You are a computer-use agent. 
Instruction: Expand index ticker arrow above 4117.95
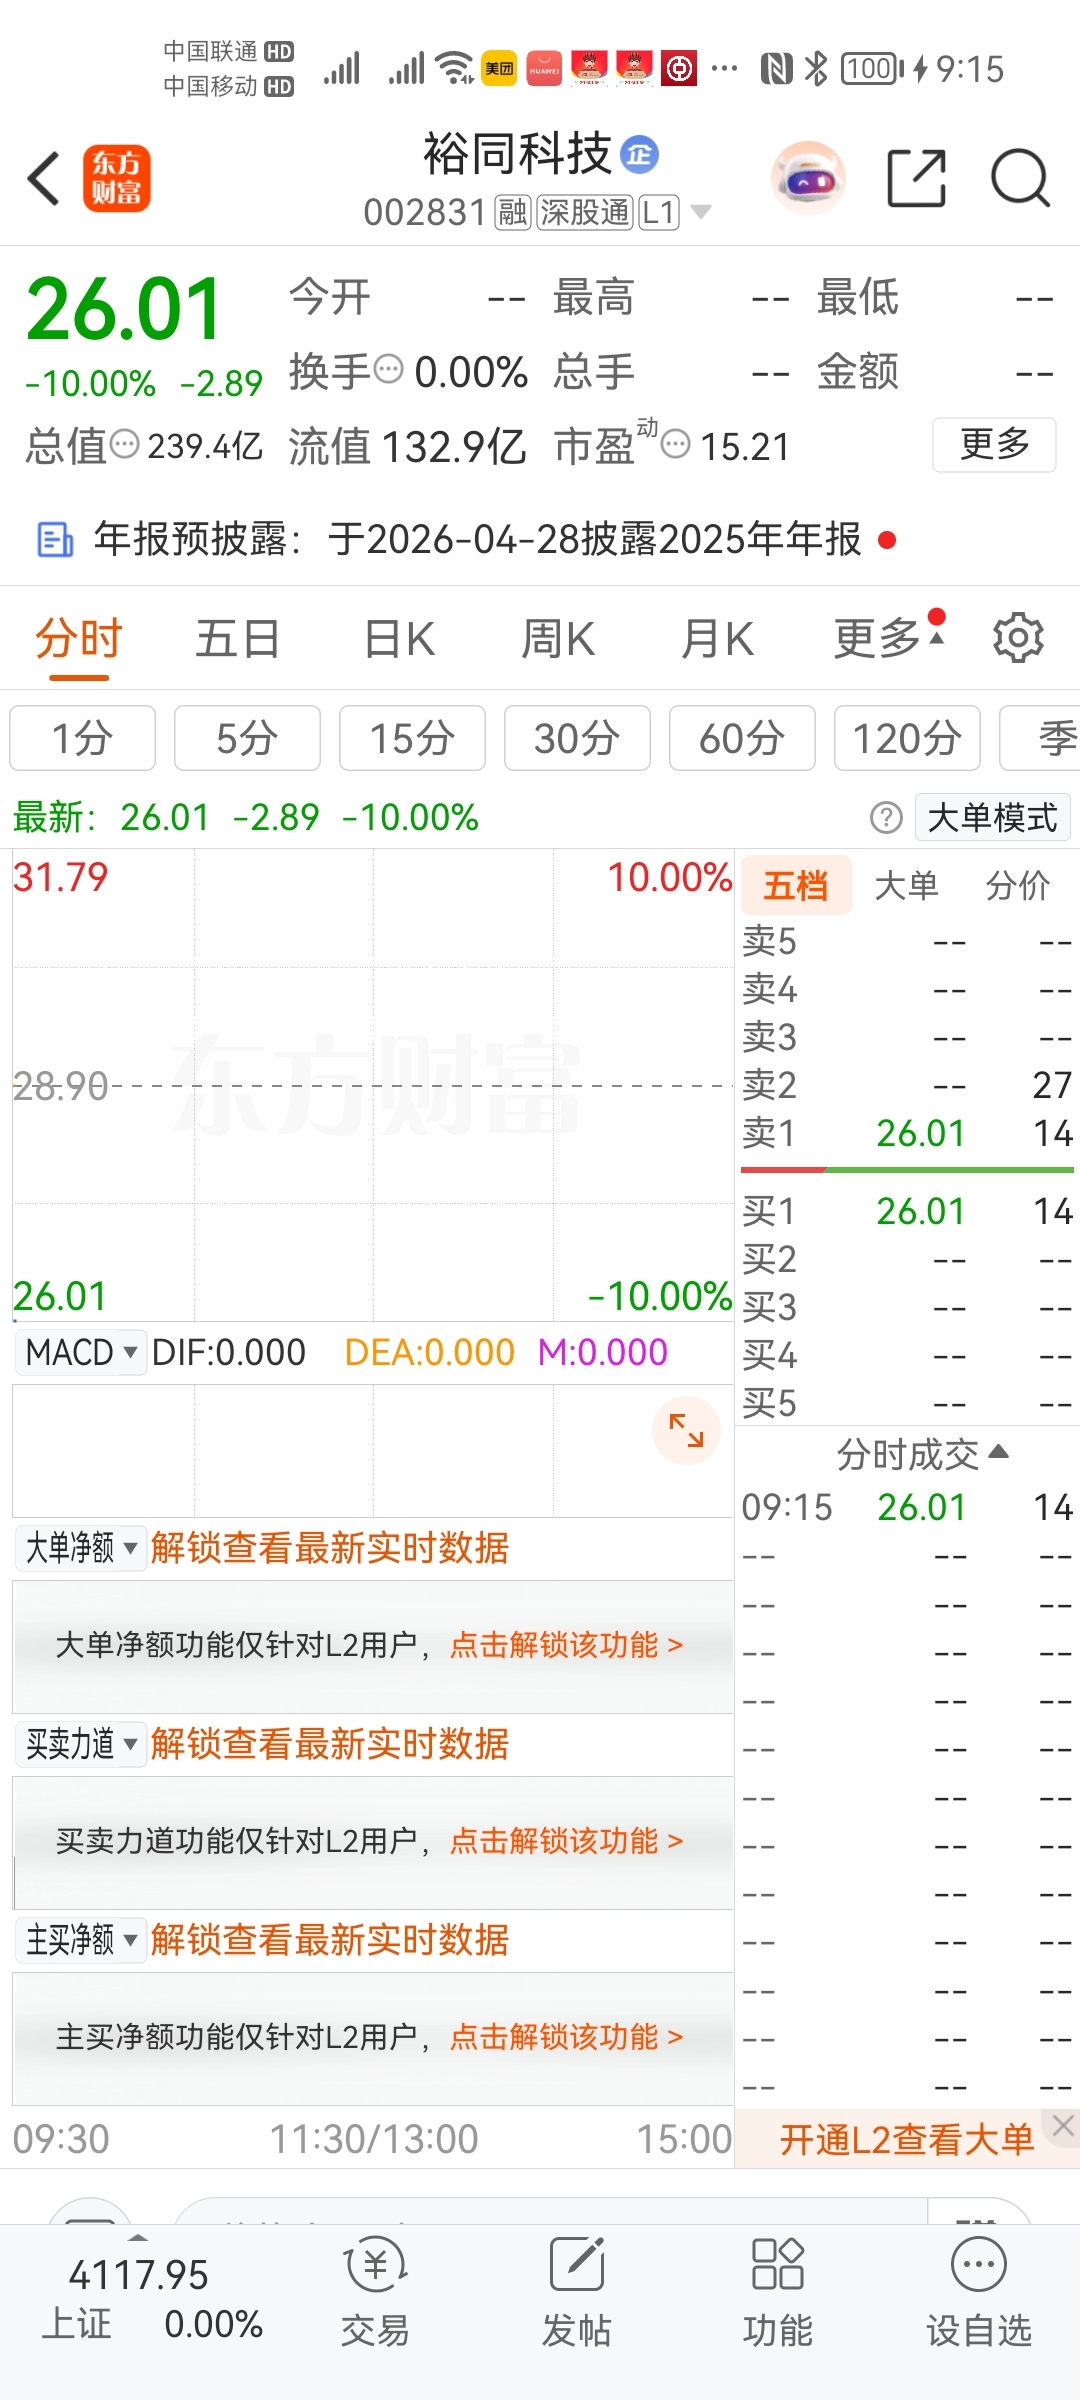tap(138, 2237)
